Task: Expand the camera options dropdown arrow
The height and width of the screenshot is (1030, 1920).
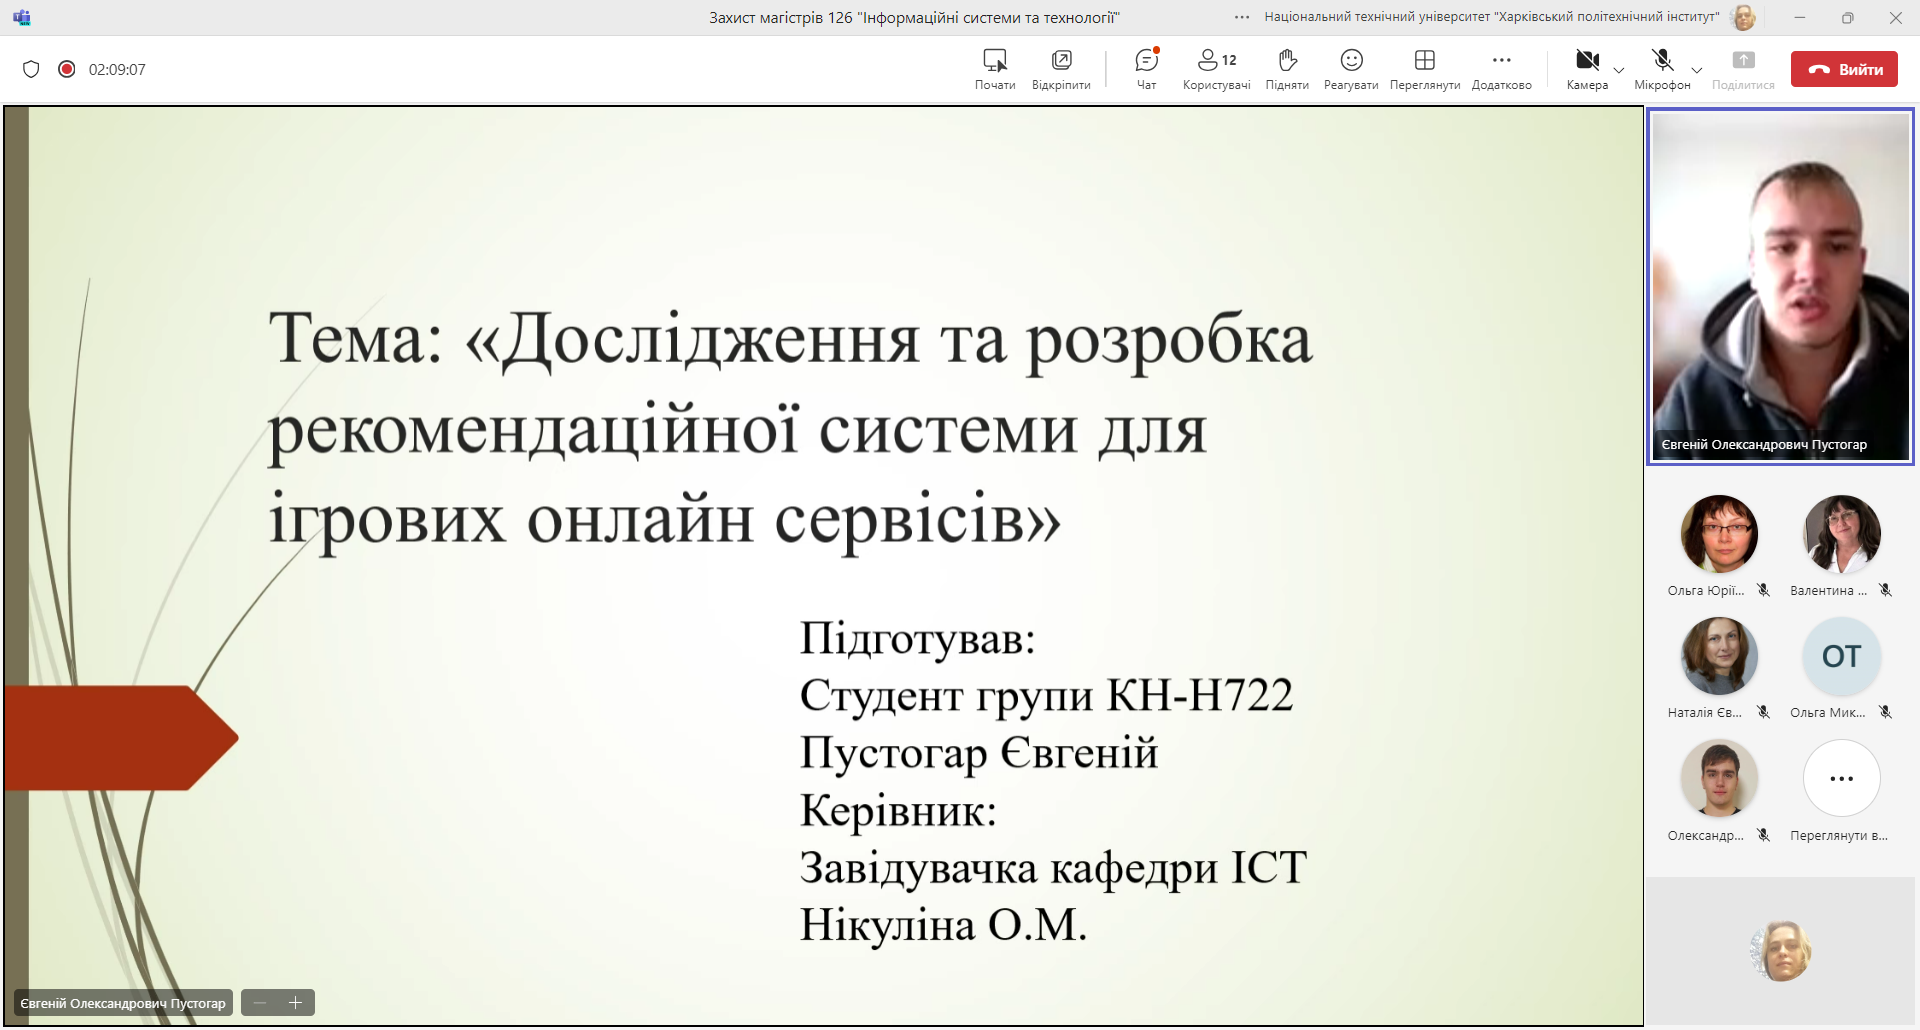Action: click(1619, 70)
